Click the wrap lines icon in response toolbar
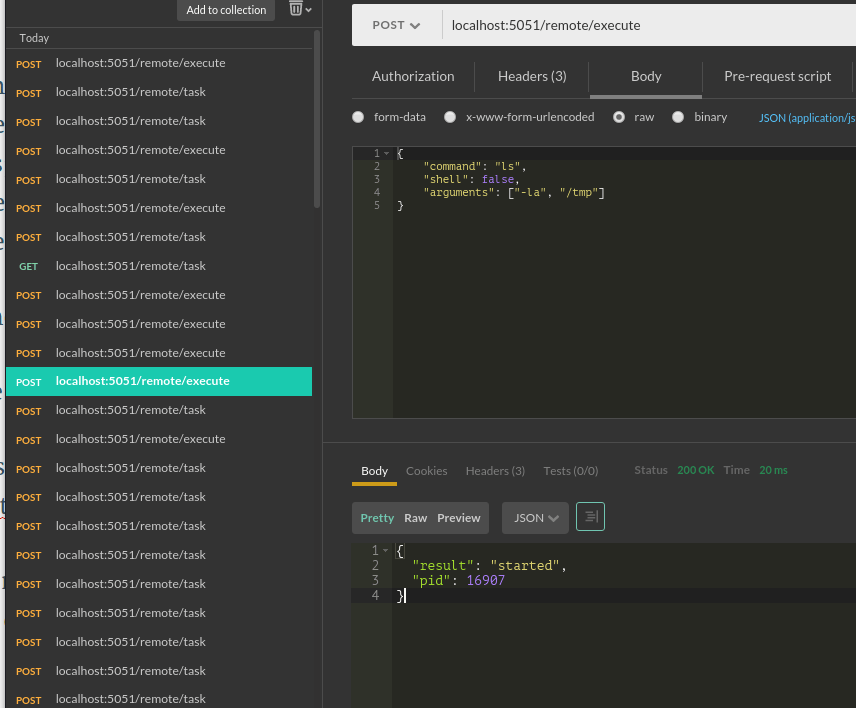This screenshot has width=856, height=708. (x=590, y=517)
